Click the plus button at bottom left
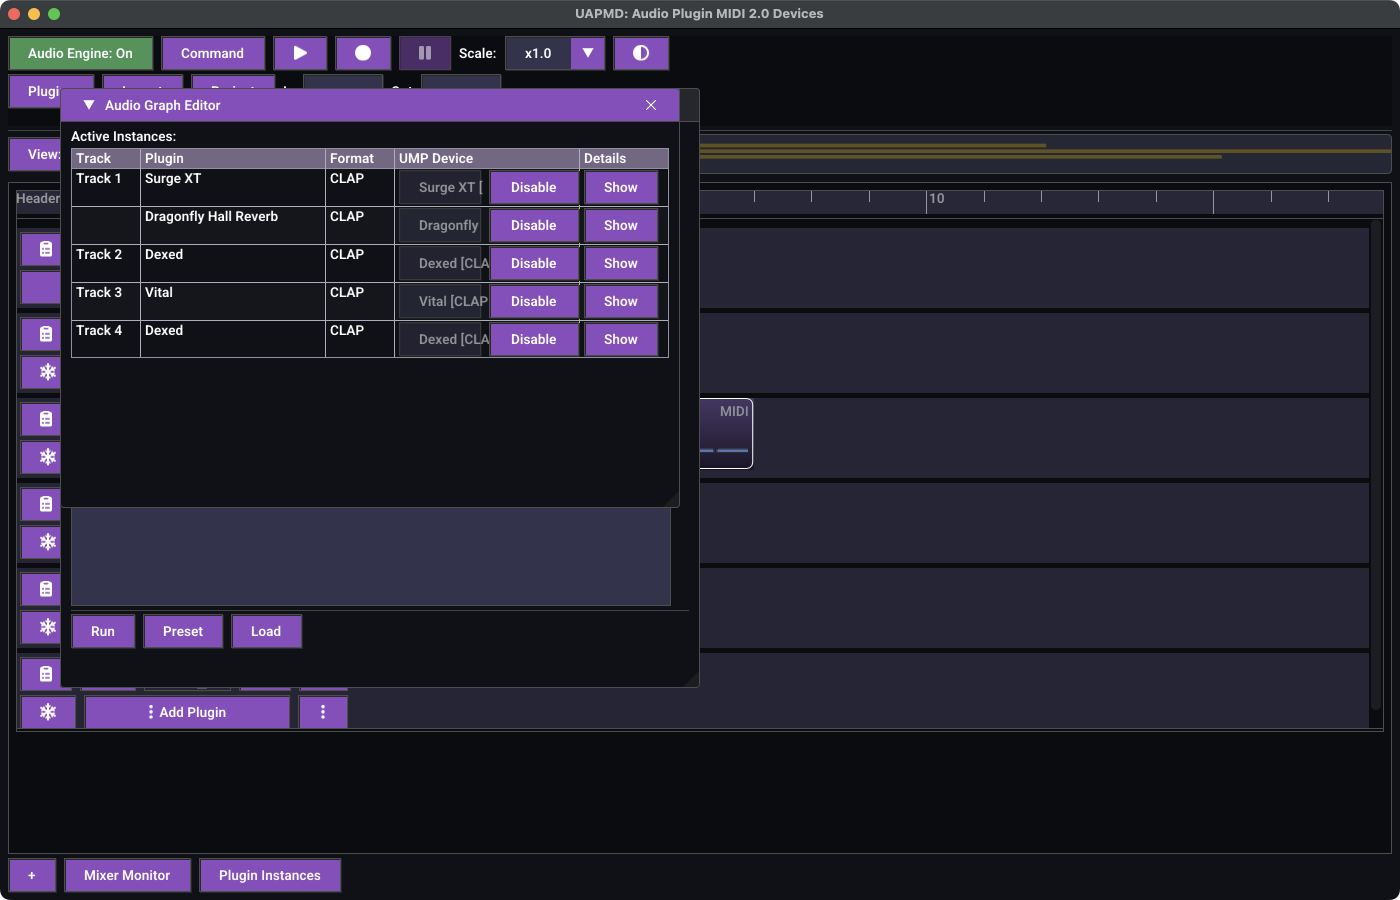 click(x=32, y=875)
